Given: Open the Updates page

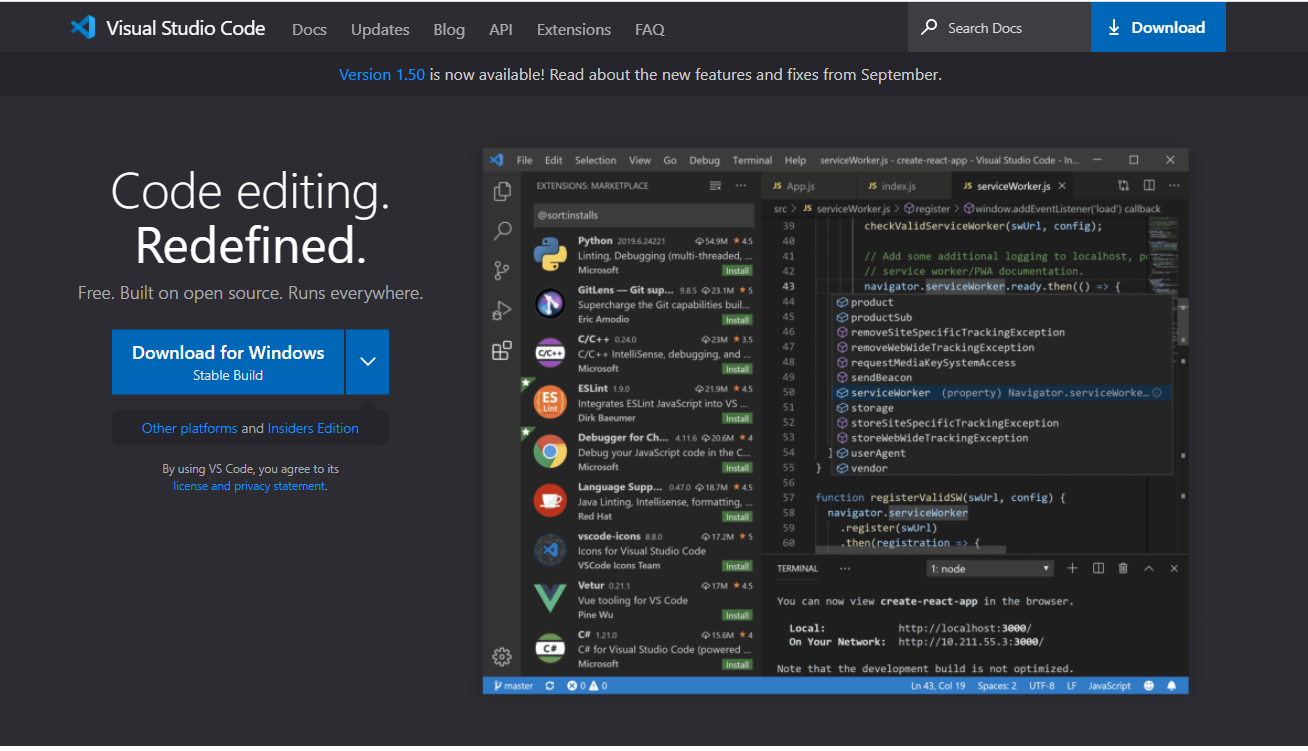Looking at the screenshot, I should coord(380,30).
